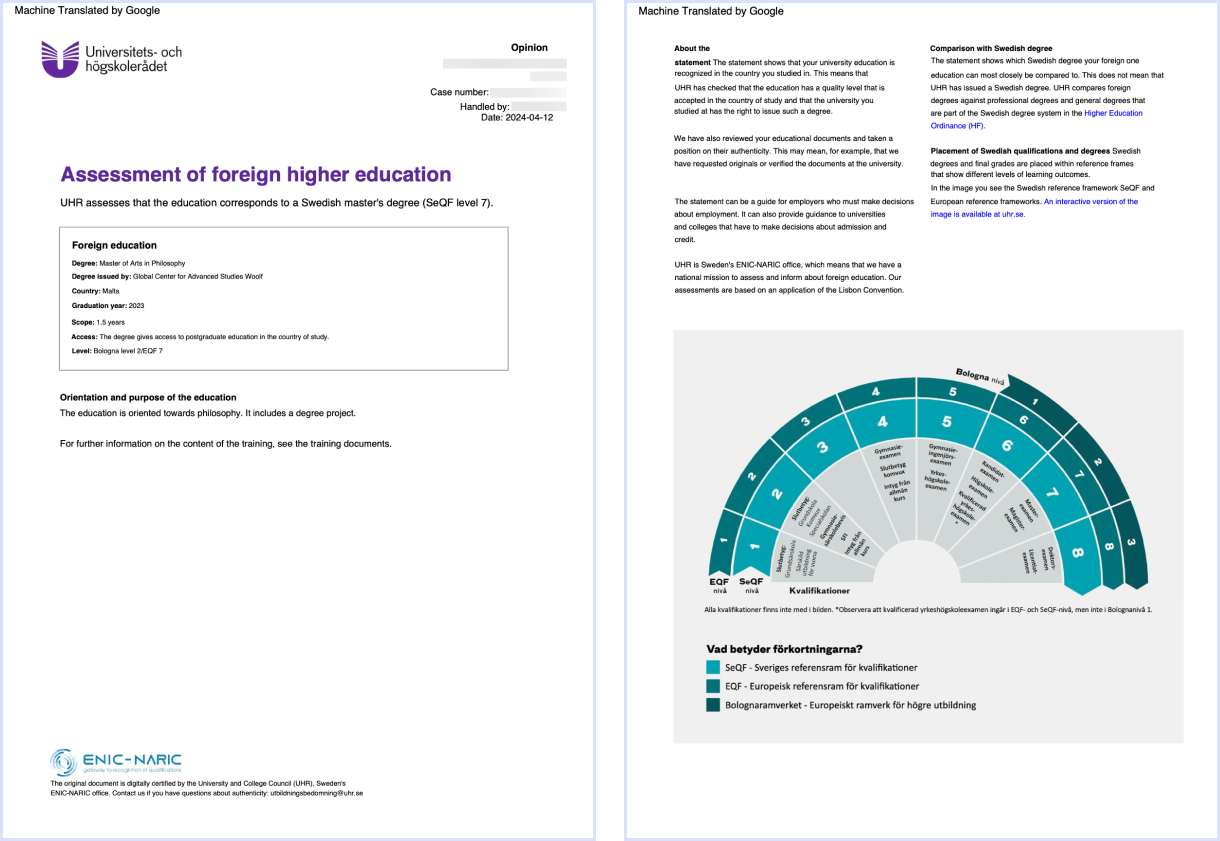Click the SeQF teal color swatch in the legend

click(713, 667)
